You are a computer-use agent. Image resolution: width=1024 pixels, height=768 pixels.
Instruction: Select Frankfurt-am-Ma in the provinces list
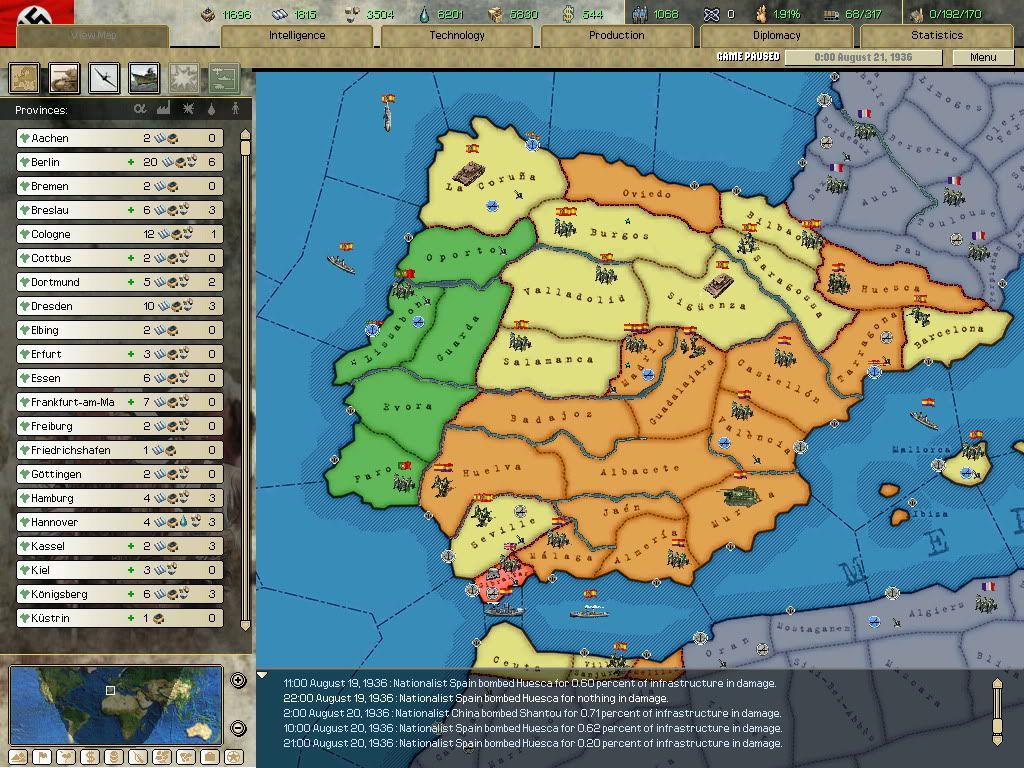point(120,402)
